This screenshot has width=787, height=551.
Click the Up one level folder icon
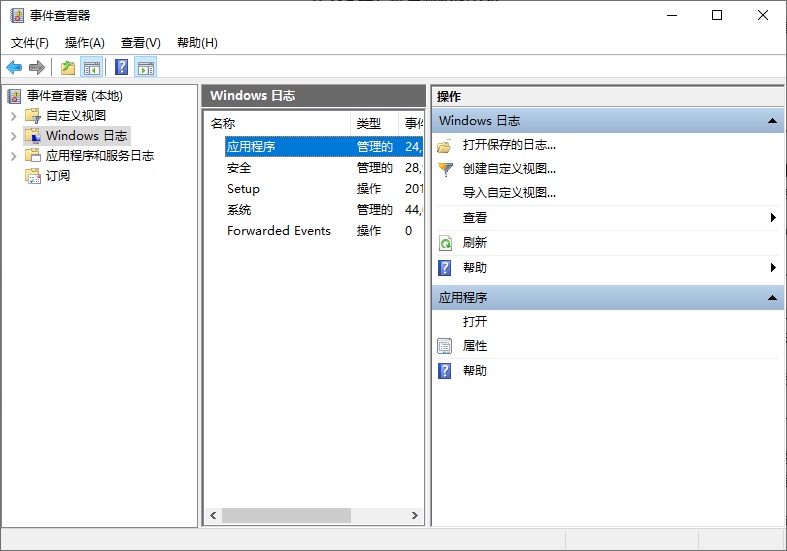[68, 67]
